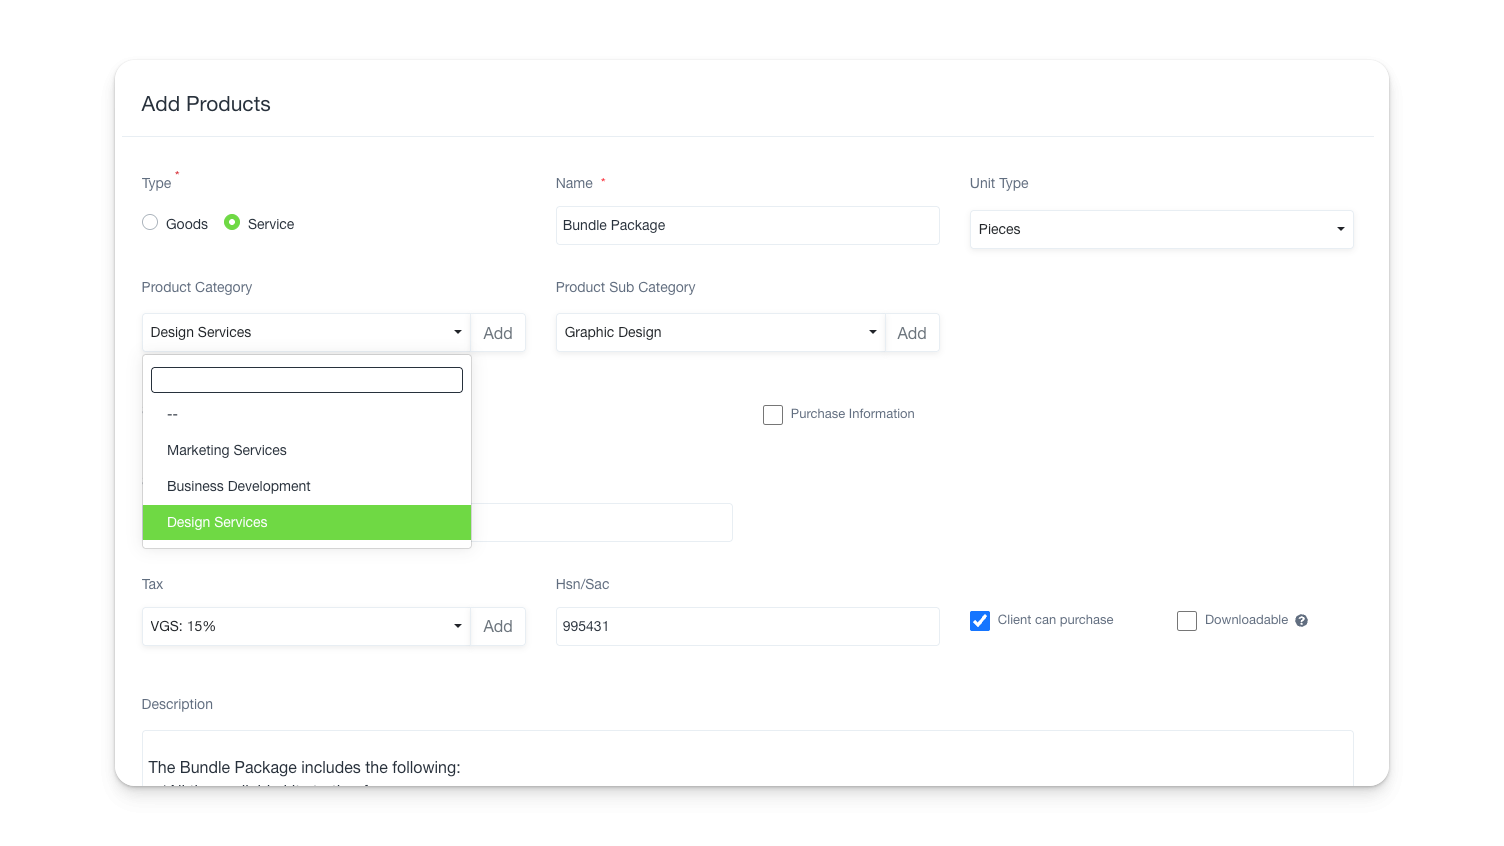Screen dimensions: 1504x846
Task: Select the Service radio button
Action: [232, 223]
